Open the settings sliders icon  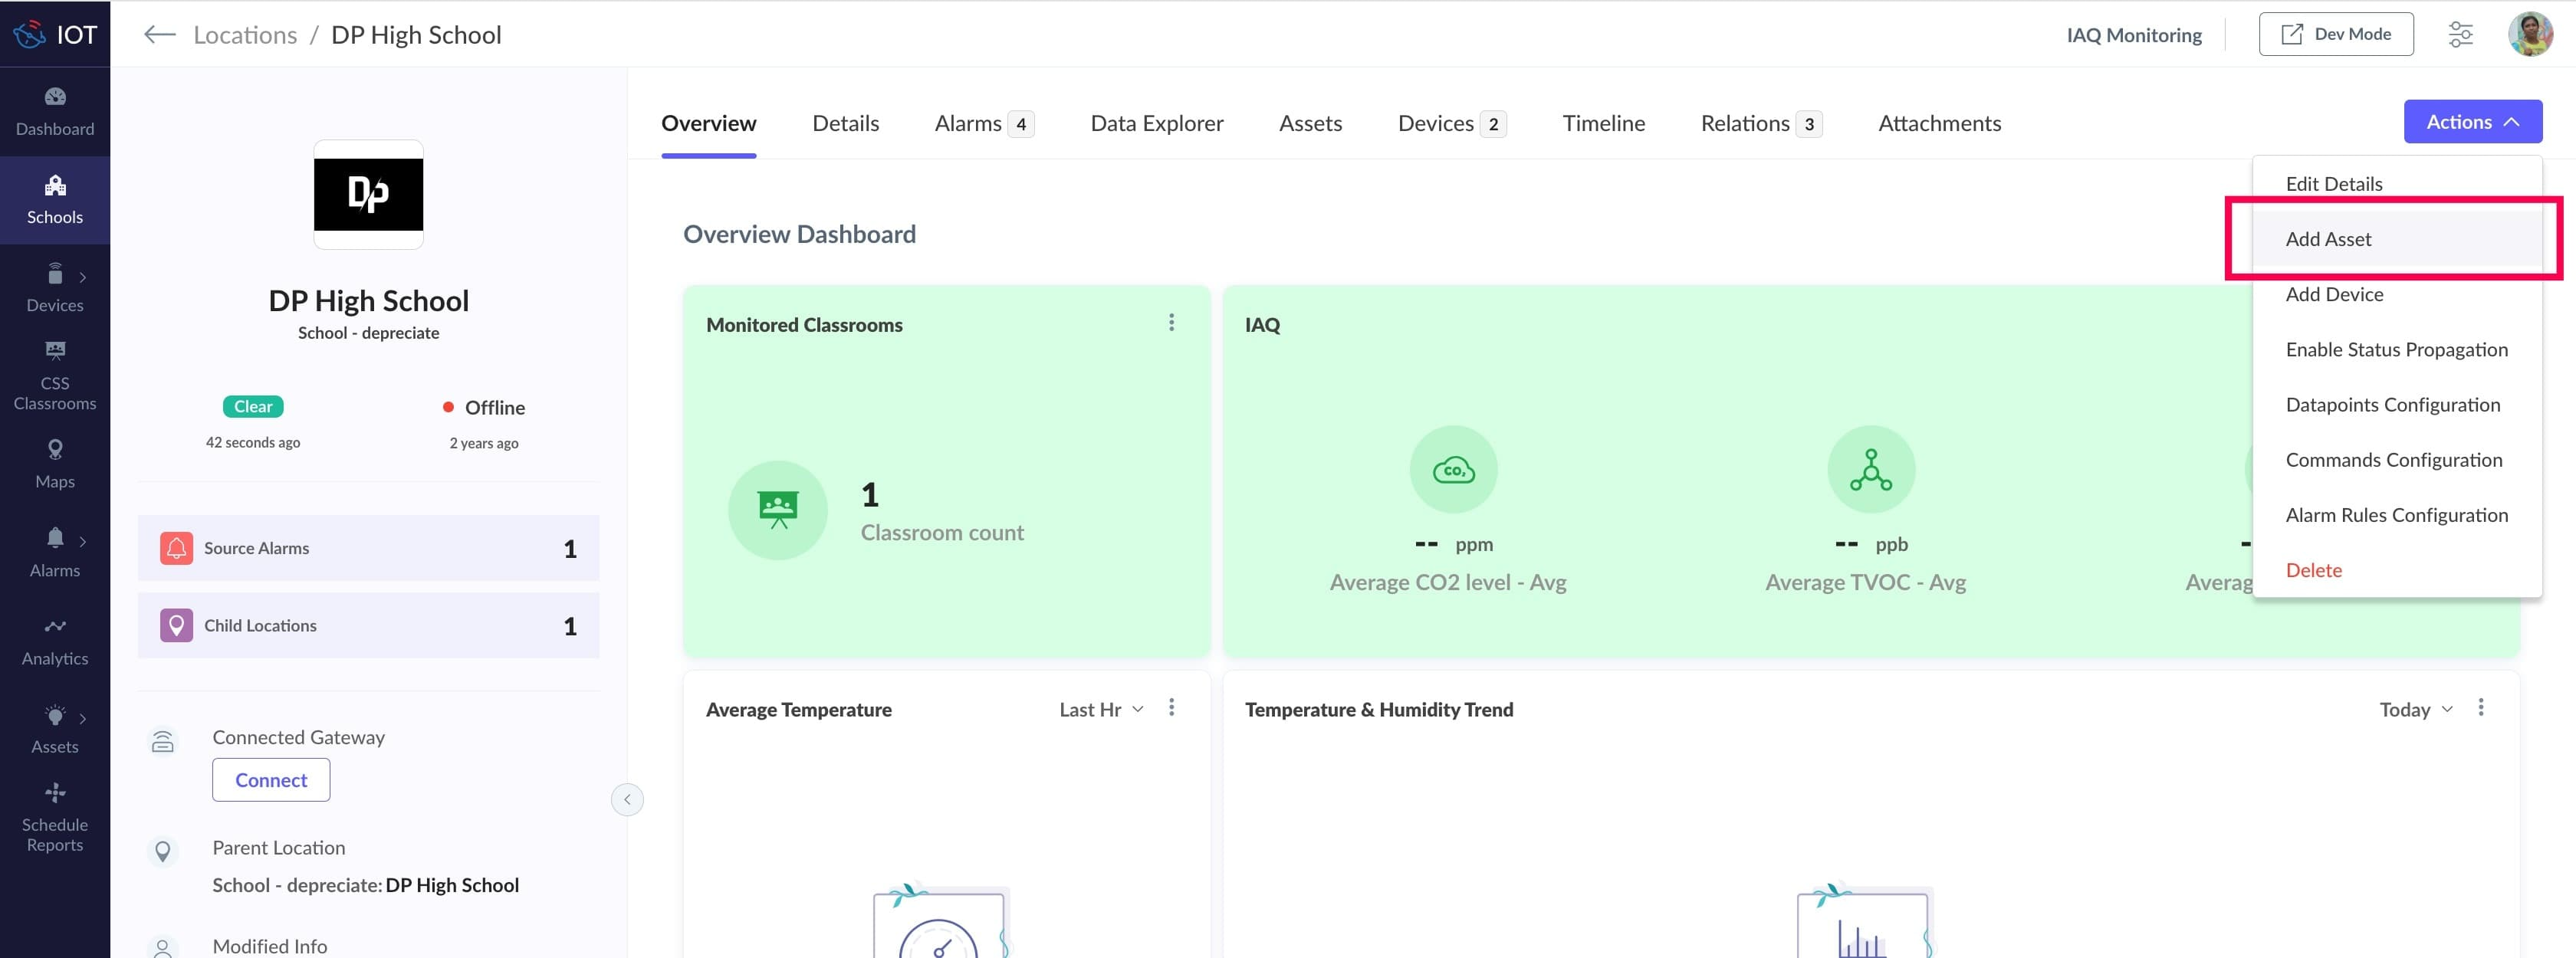(2460, 35)
